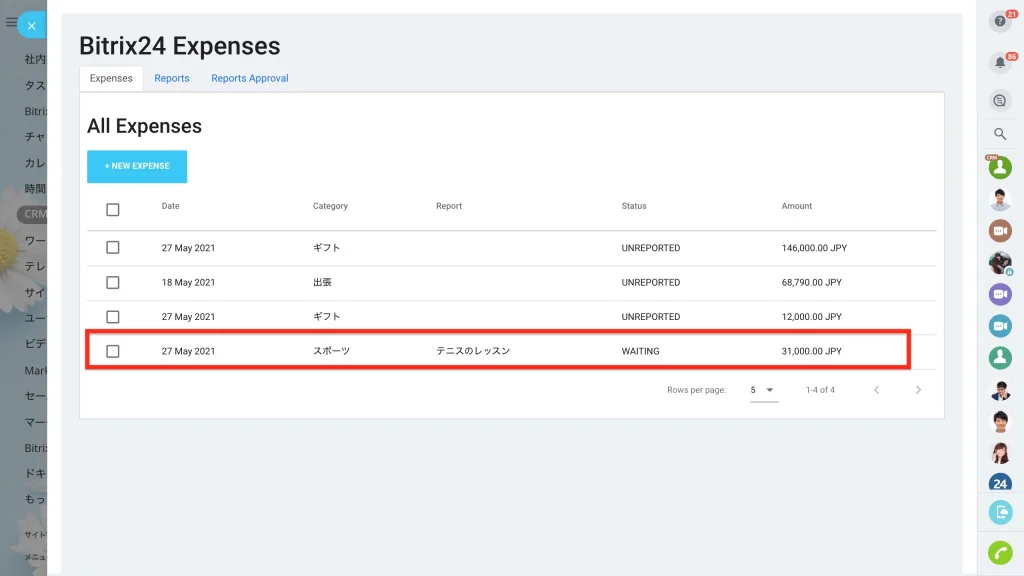Open the green contact icon with CRM badge
The image size is (1024, 576).
[1000, 167]
